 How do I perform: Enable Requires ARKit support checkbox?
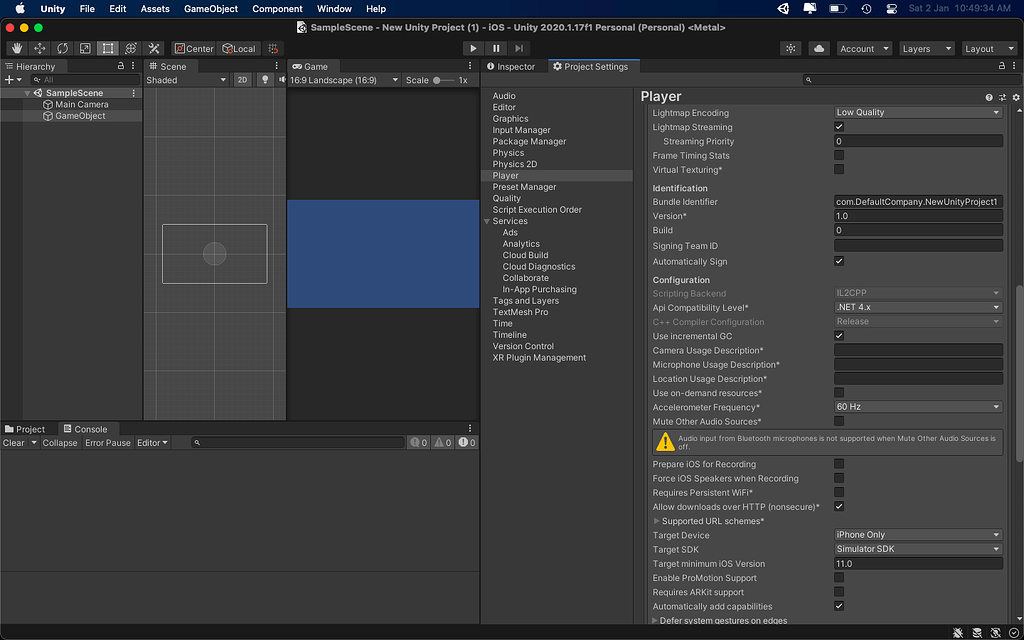[x=839, y=592]
